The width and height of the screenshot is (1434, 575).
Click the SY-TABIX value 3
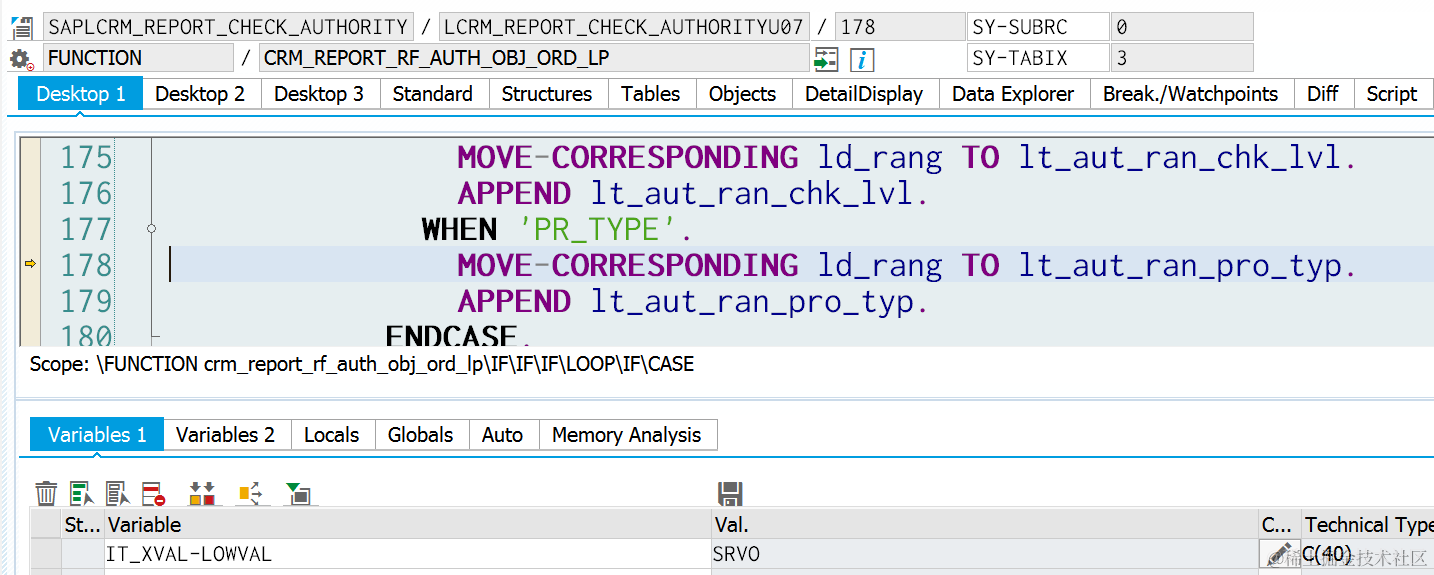1182,58
